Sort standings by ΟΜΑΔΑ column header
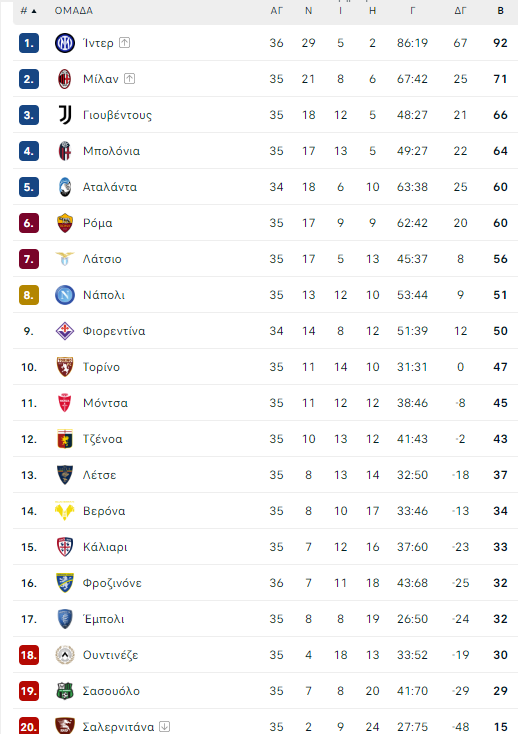The height and width of the screenshot is (734, 518). click(73, 10)
